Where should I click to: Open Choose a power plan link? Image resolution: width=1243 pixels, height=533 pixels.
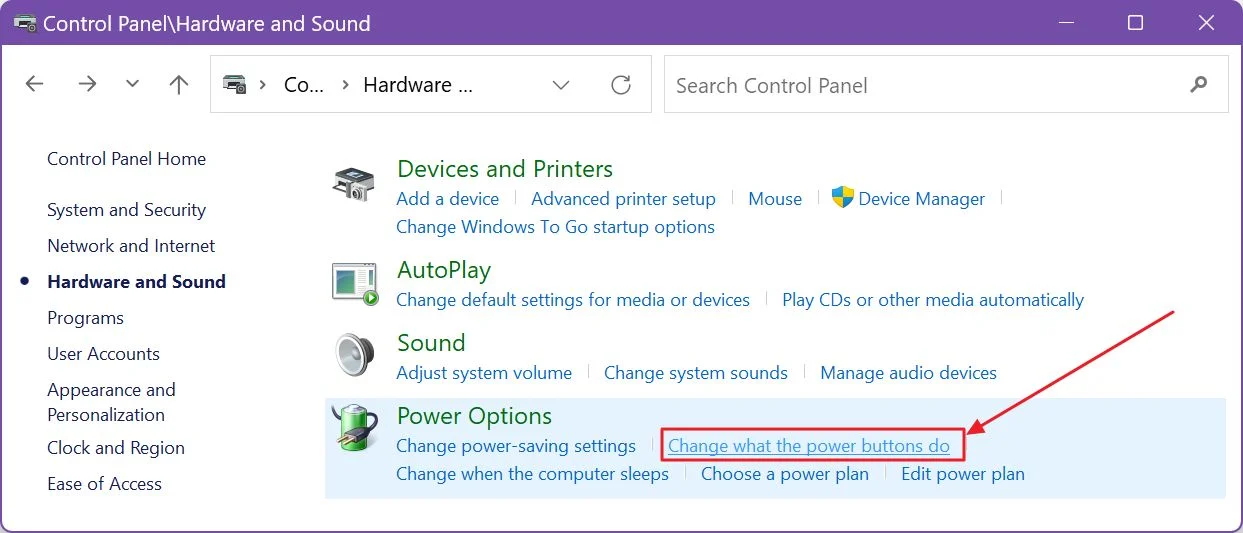[x=785, y=474]
